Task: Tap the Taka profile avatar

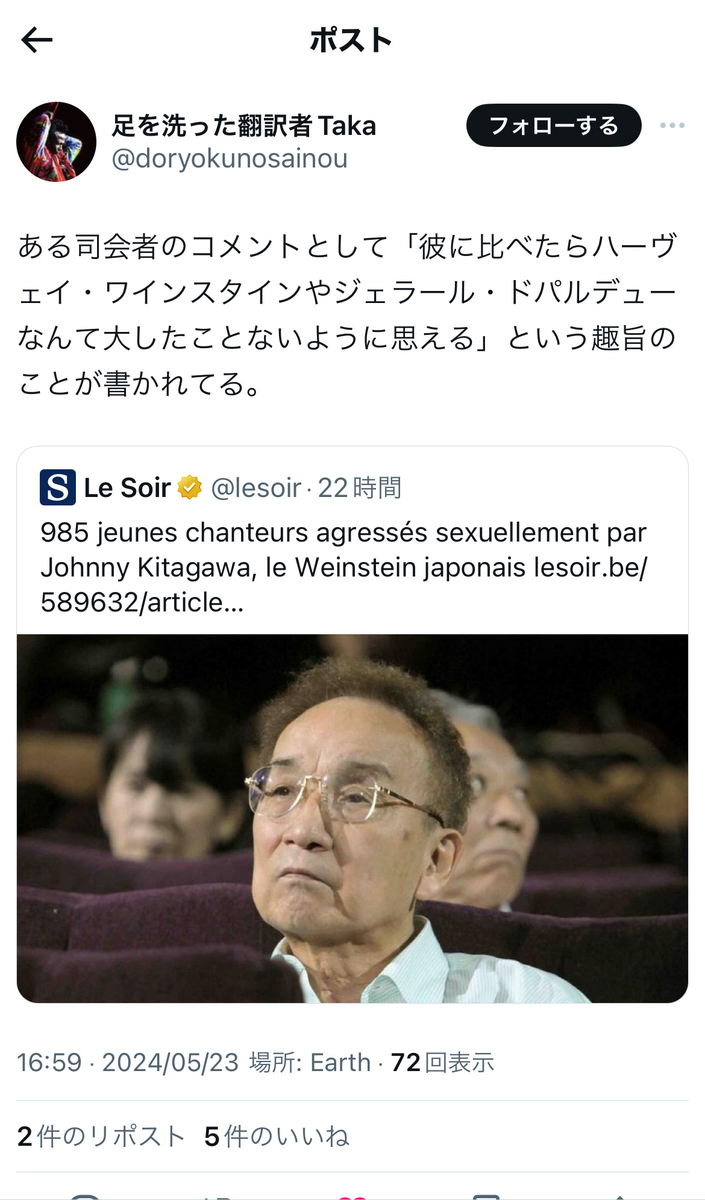Action: (x=56, y=141)
